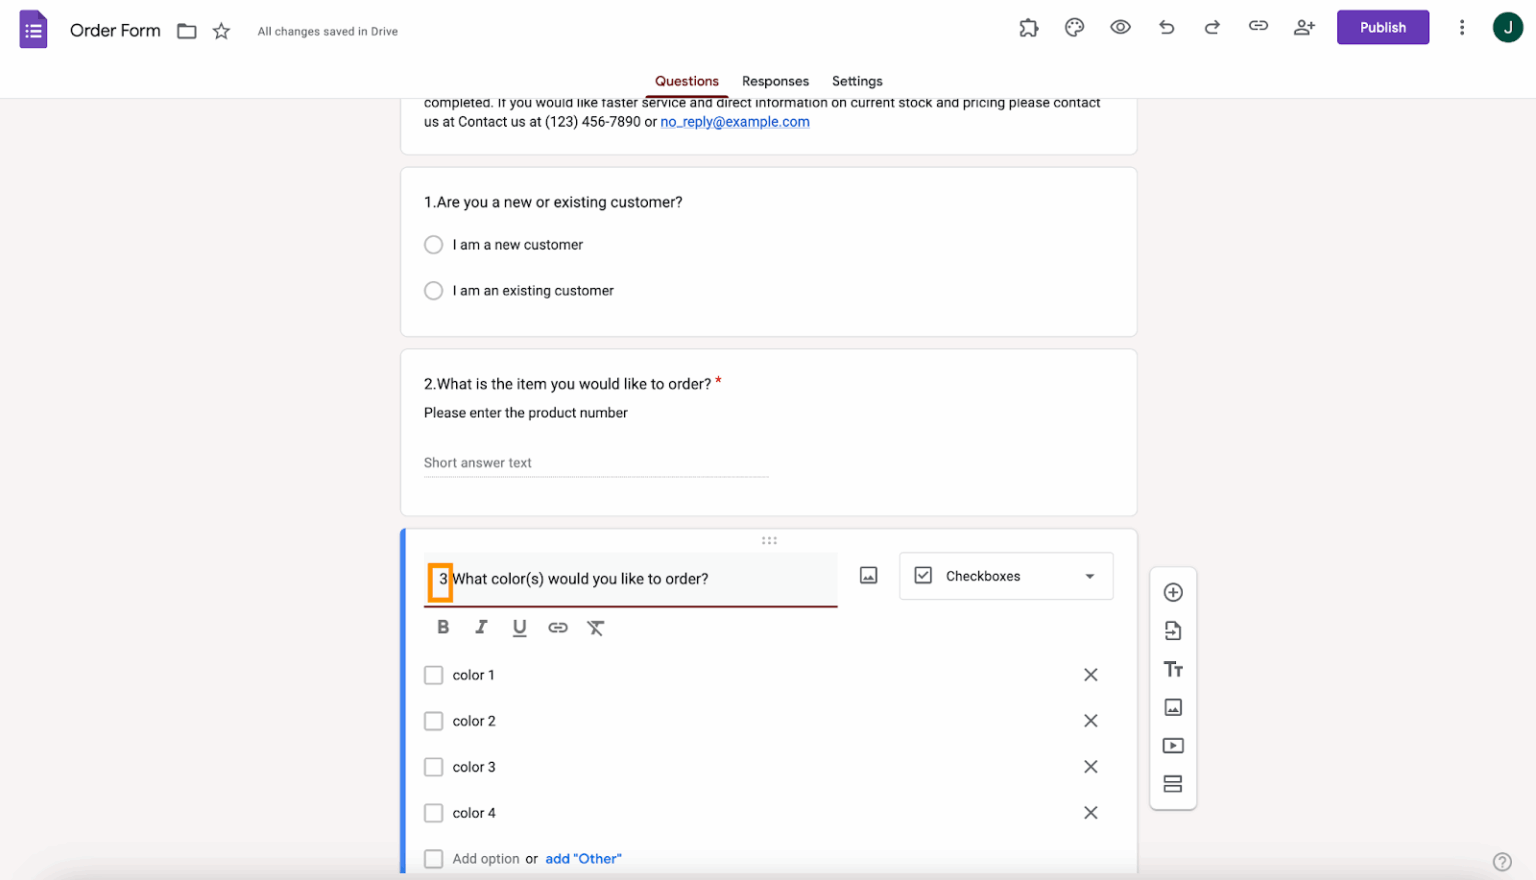The width and height of the screenshot is (1536, 880).
Task: Remove the 'color 2' option with the X
Action: coord(1091,720)
